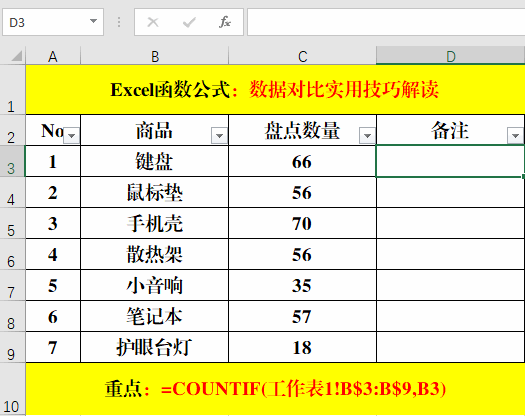Screen dimensions: 525x416
Task: Open the No column filter dropdown
Action: click(x=72, y=136)
